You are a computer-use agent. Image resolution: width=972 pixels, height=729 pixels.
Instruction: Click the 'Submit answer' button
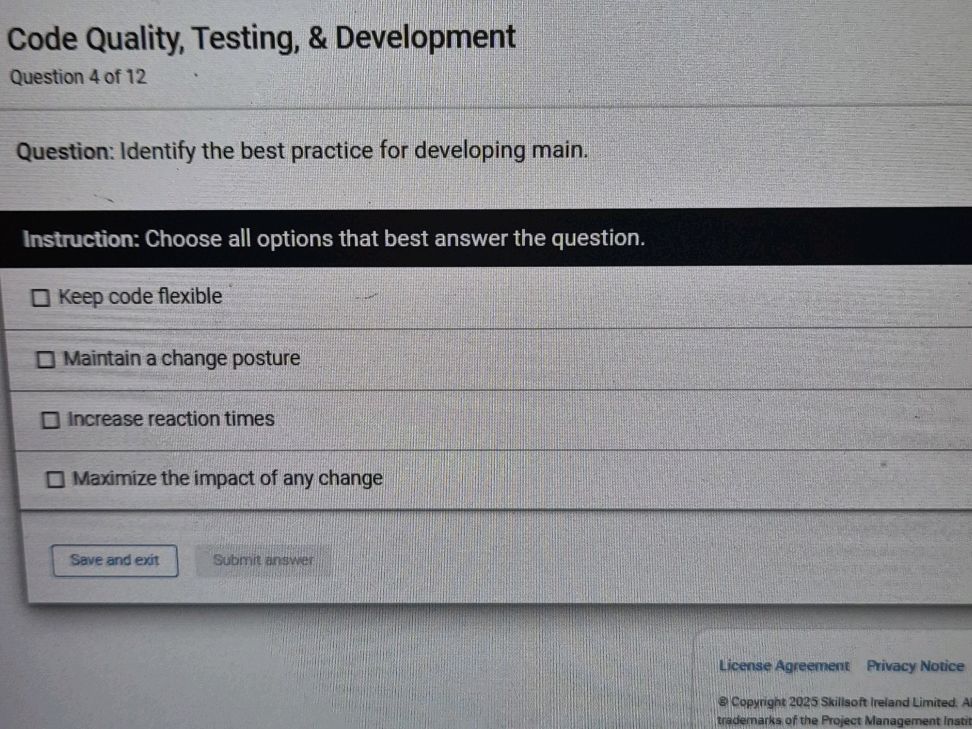(263, 560)
